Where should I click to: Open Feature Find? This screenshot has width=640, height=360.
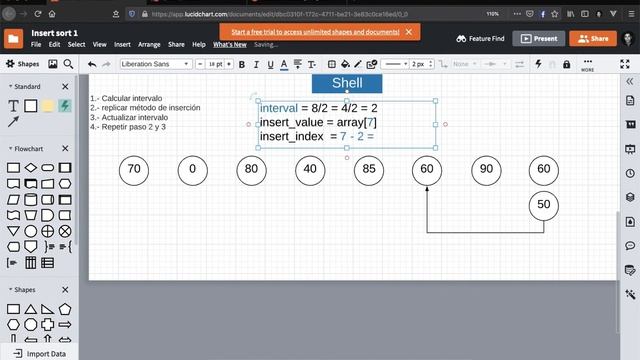pyautogui.click(x=480, y=39)
